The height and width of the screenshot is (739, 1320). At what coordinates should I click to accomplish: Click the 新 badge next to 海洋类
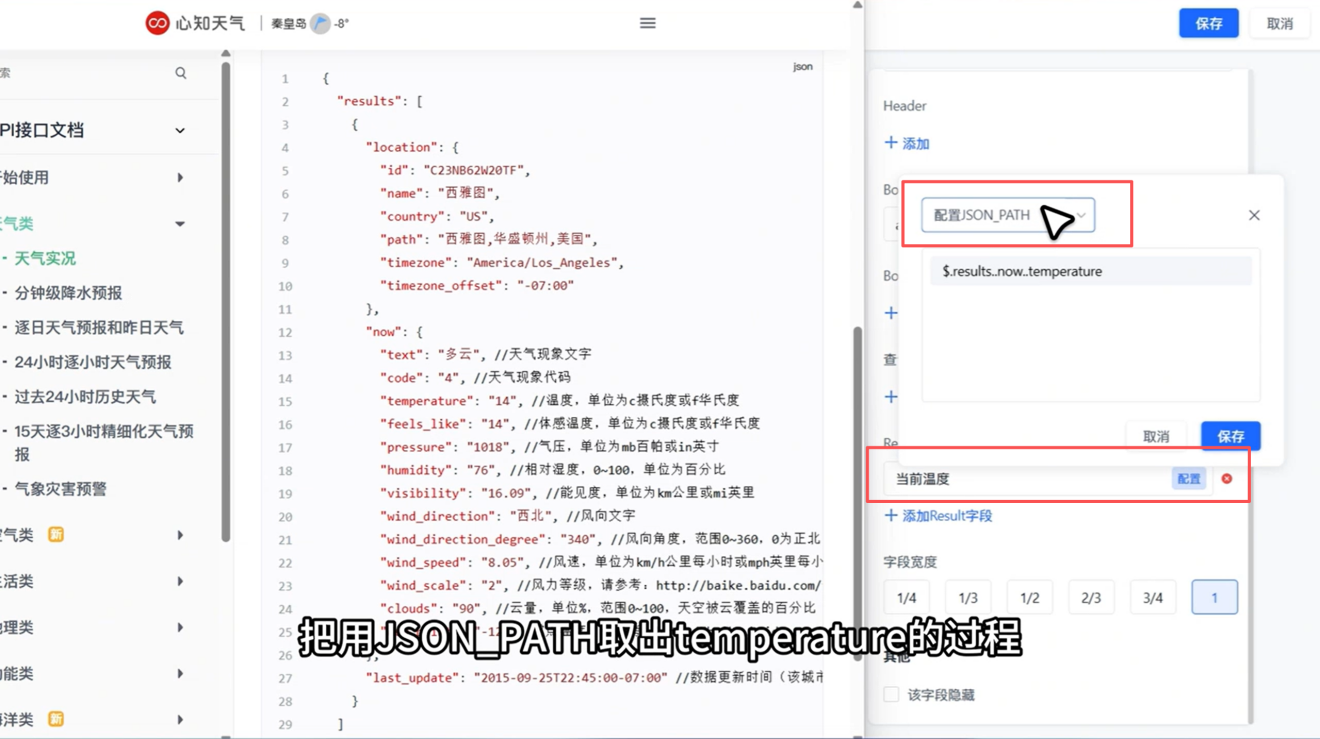[56, 719]
